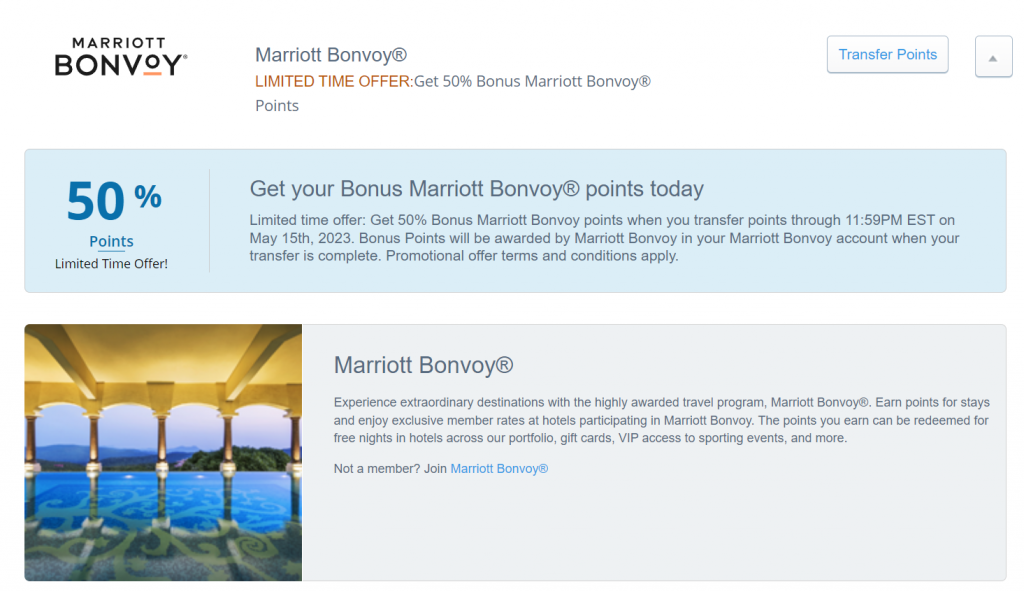This screenshot has width=1024, height=591.
Task: Select the large 50 % bonus figure
Action: tap(113, 201)
